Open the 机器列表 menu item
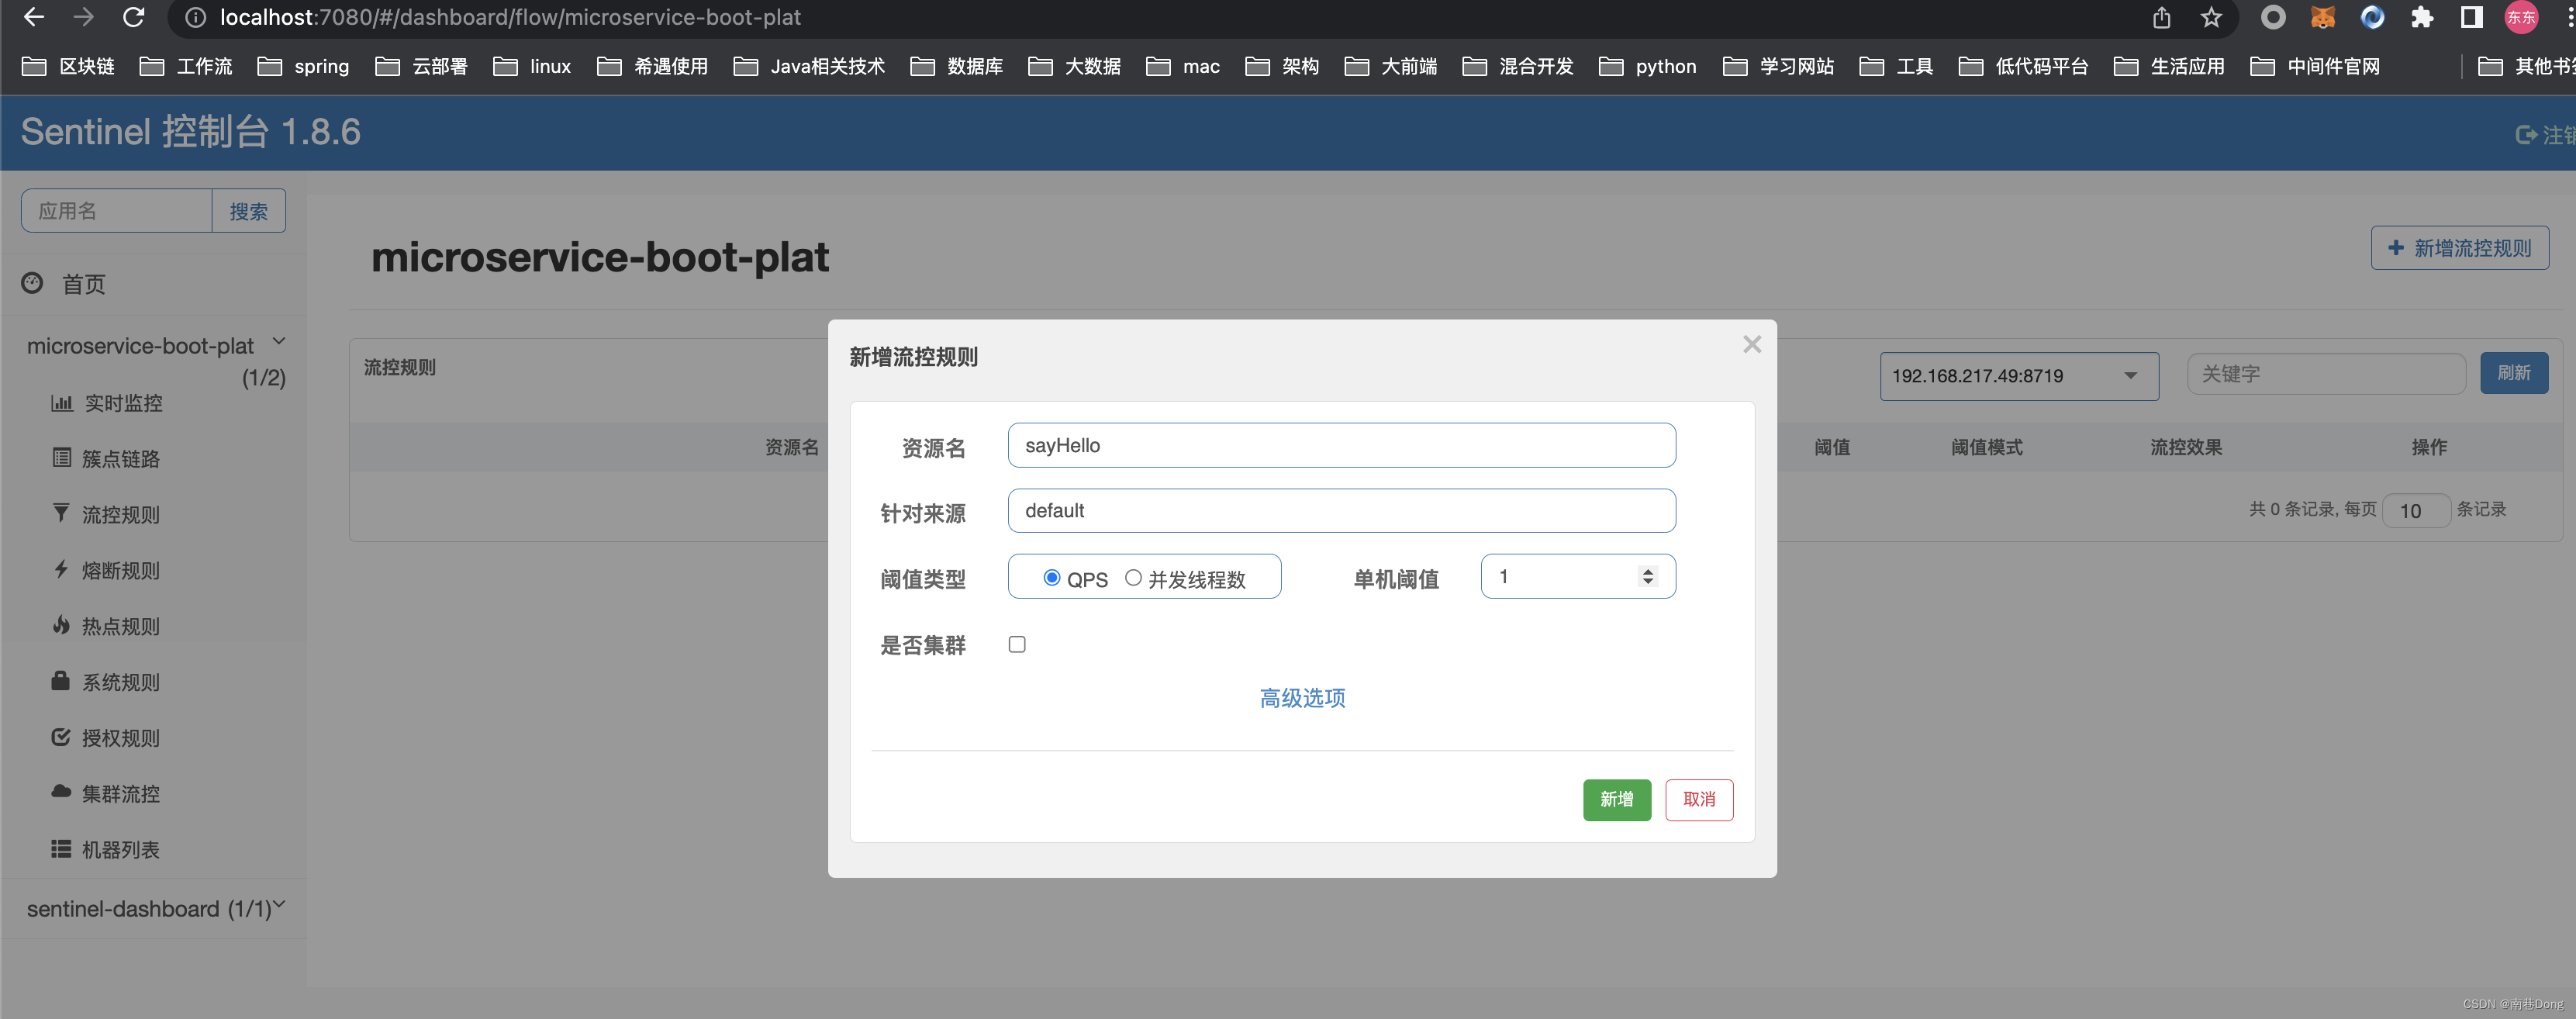This screenshot has height=1019, width=2576. 121,850
